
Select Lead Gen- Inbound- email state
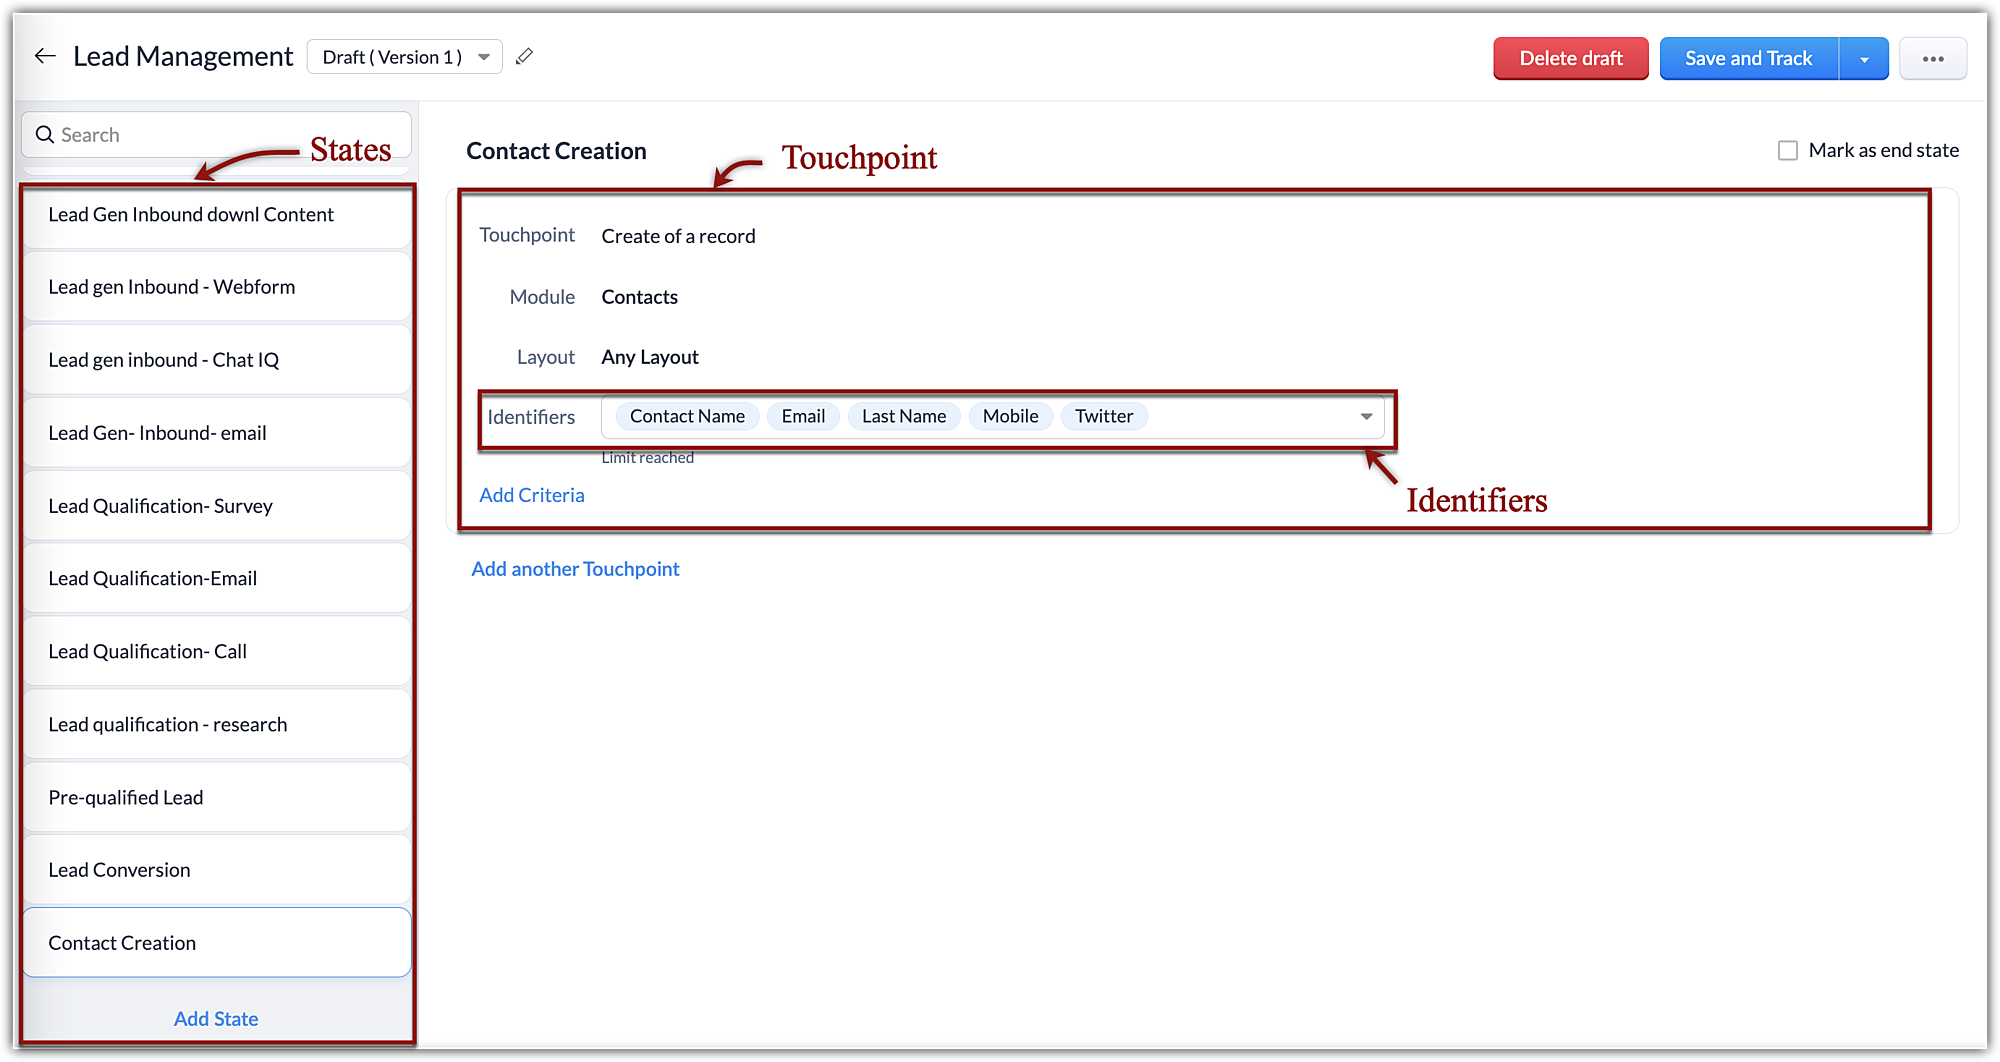point(216,433)
